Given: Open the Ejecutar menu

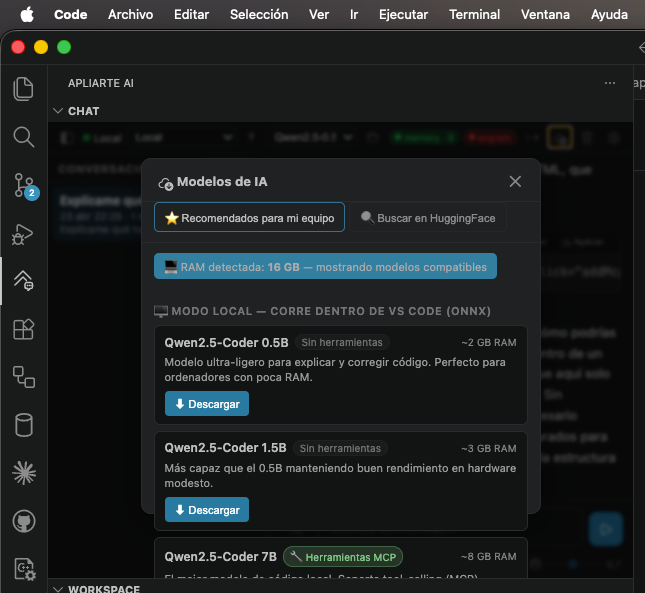Looking at the screenshot, I should pyautogui.click(x=403, y=14).
